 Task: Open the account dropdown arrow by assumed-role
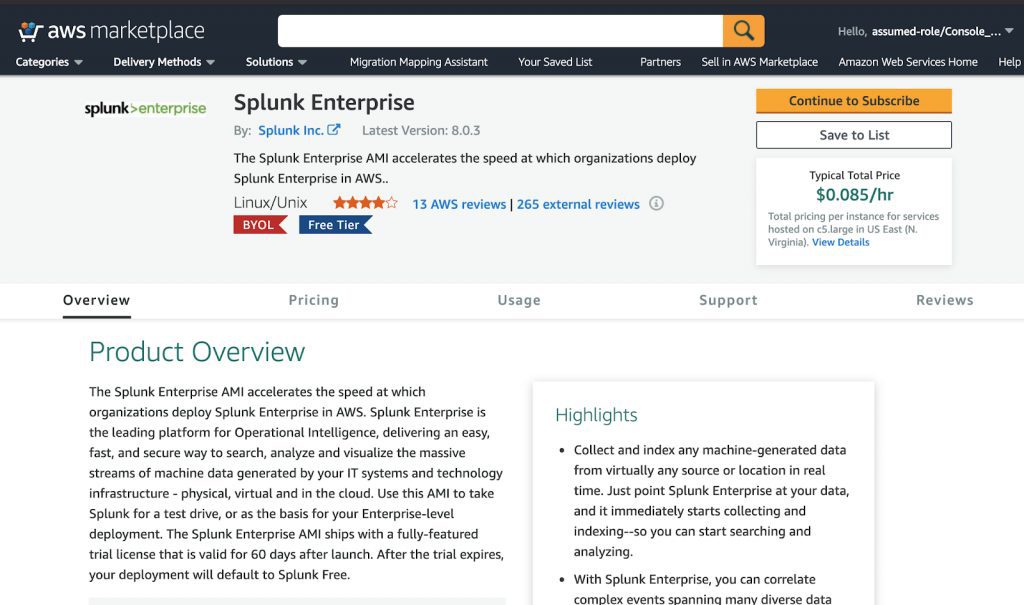[x=1009, y=31]
